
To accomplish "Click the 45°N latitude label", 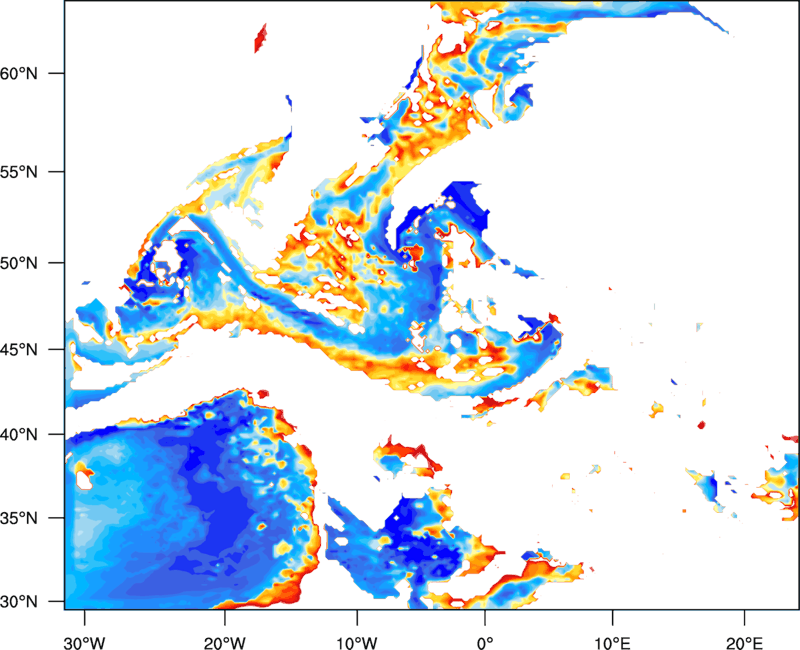I will click(x=19, y=350).
